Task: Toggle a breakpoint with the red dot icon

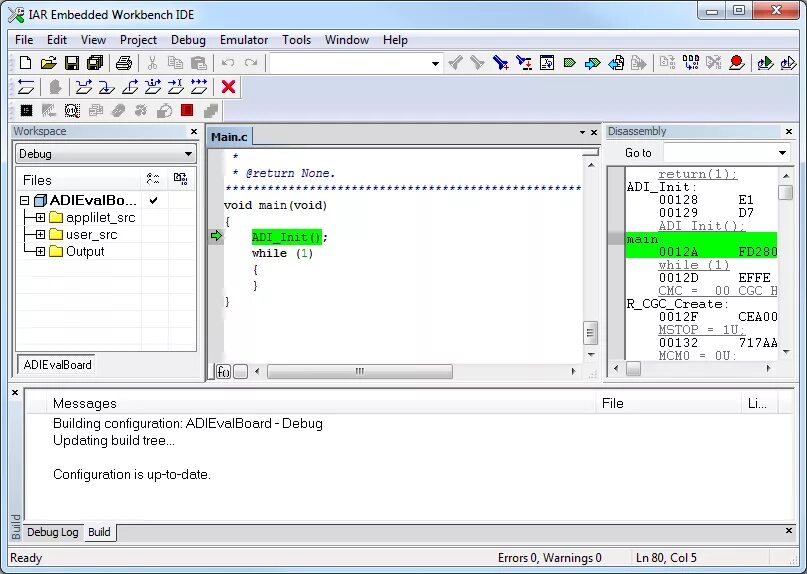Action: [x=737, y=63]
